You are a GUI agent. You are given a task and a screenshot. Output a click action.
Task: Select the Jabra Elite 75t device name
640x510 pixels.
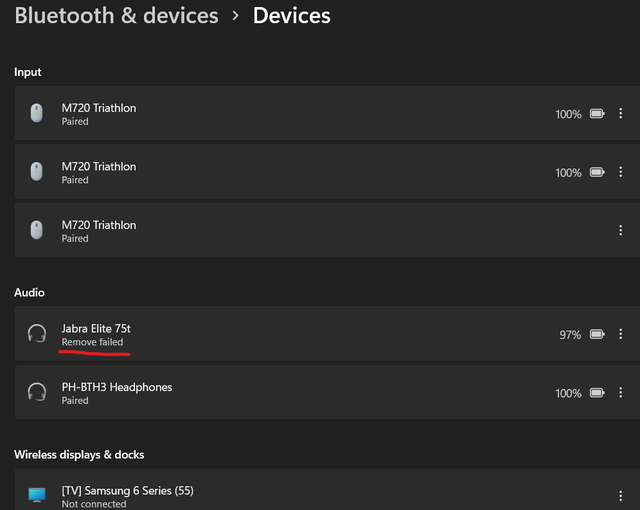coord(96,328)
